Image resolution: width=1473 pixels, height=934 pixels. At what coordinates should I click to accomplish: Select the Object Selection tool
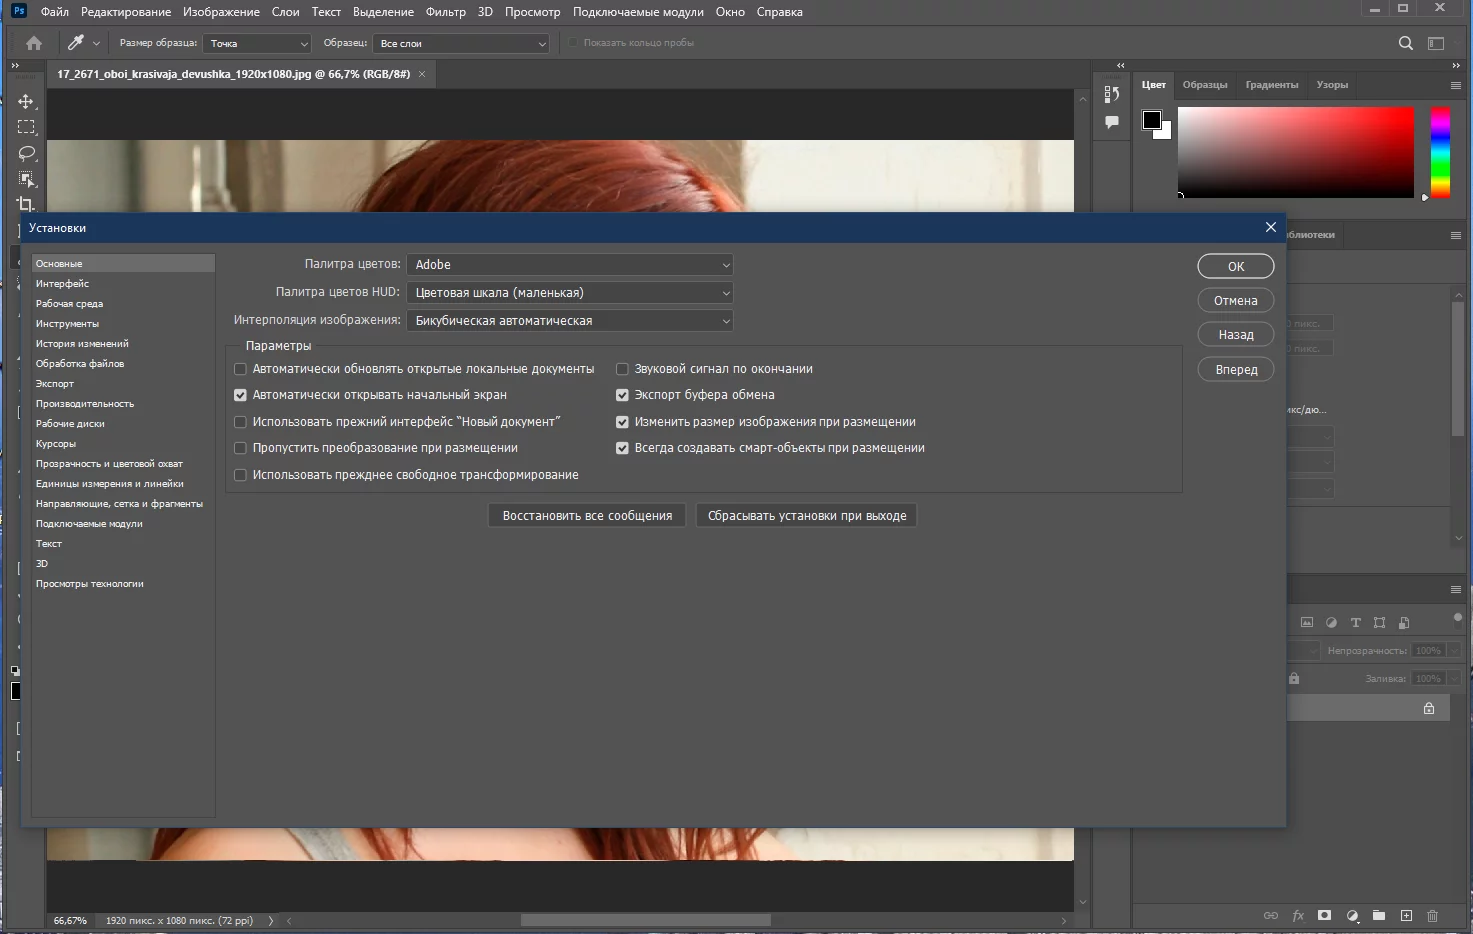26,179
